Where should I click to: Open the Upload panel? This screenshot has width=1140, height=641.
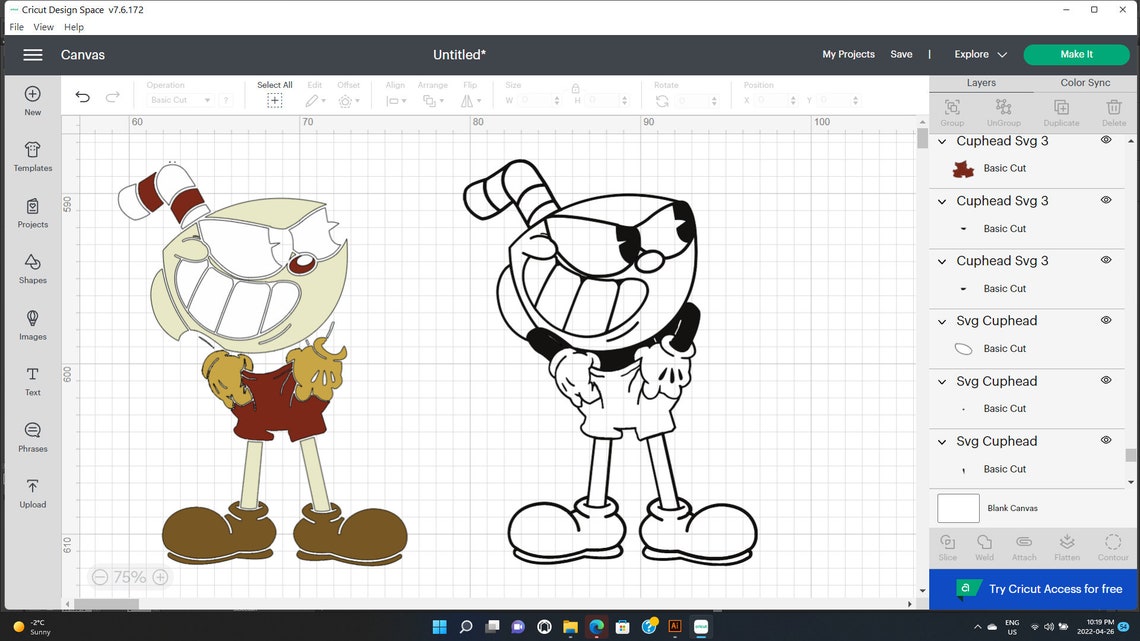[32, 495]
